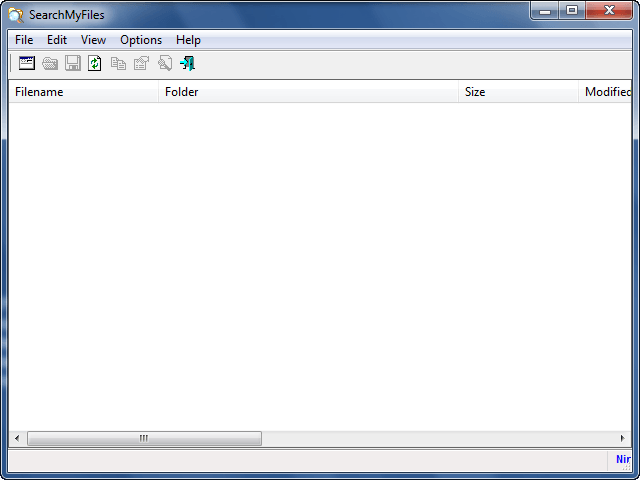The height and width of the screenshot is (480, 640).
Task: Click the SearchMyFiles title bar app icon
Action: [16, 15]
